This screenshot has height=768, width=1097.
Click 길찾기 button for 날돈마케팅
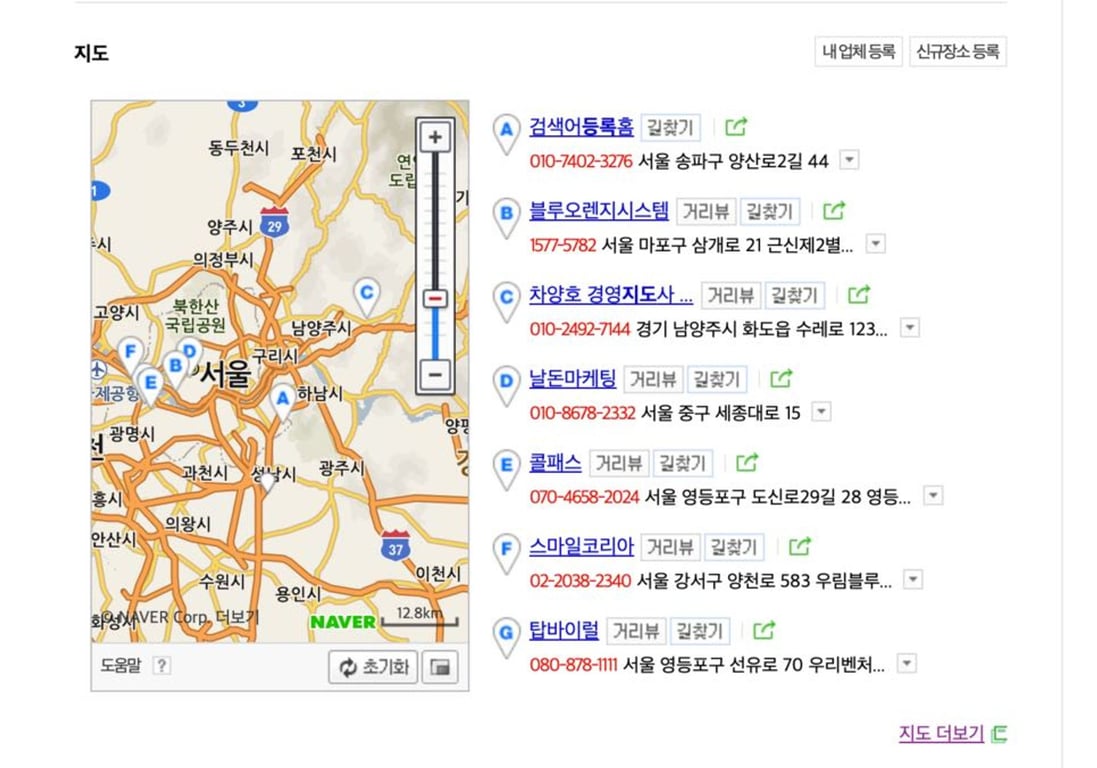click(716, 379)
